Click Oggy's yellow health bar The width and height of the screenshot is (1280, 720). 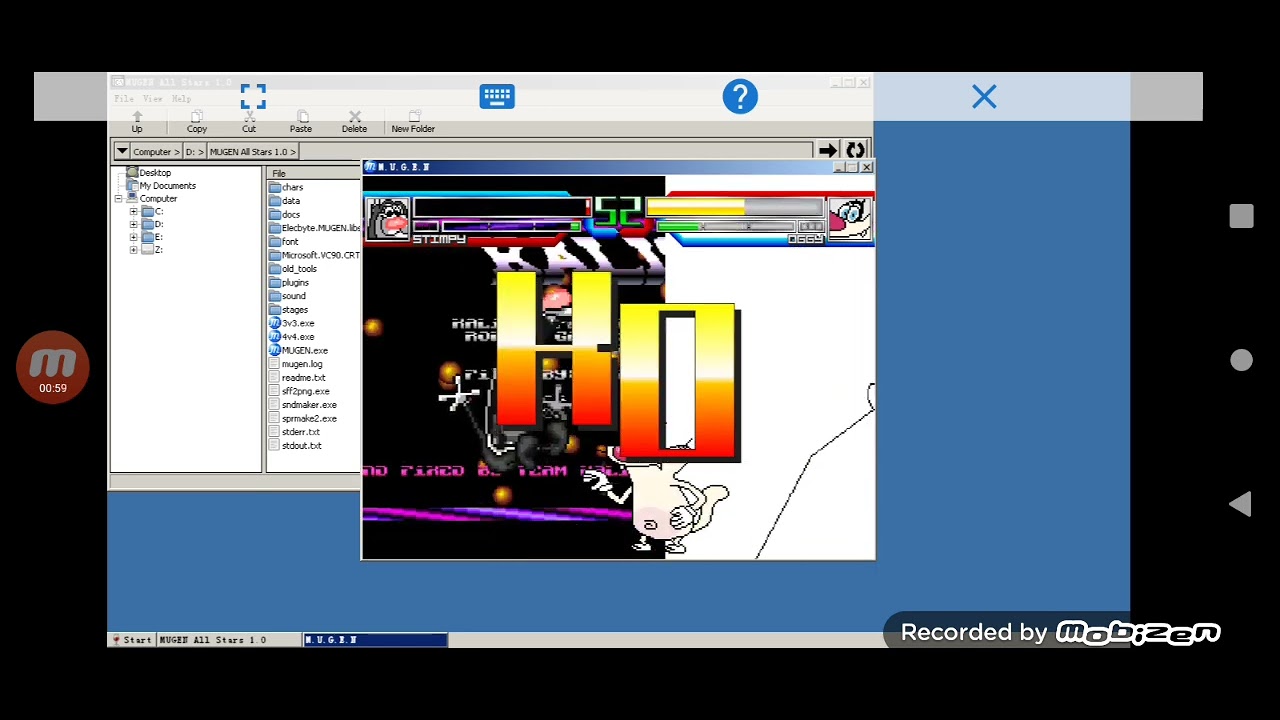(x=735, y=207)
